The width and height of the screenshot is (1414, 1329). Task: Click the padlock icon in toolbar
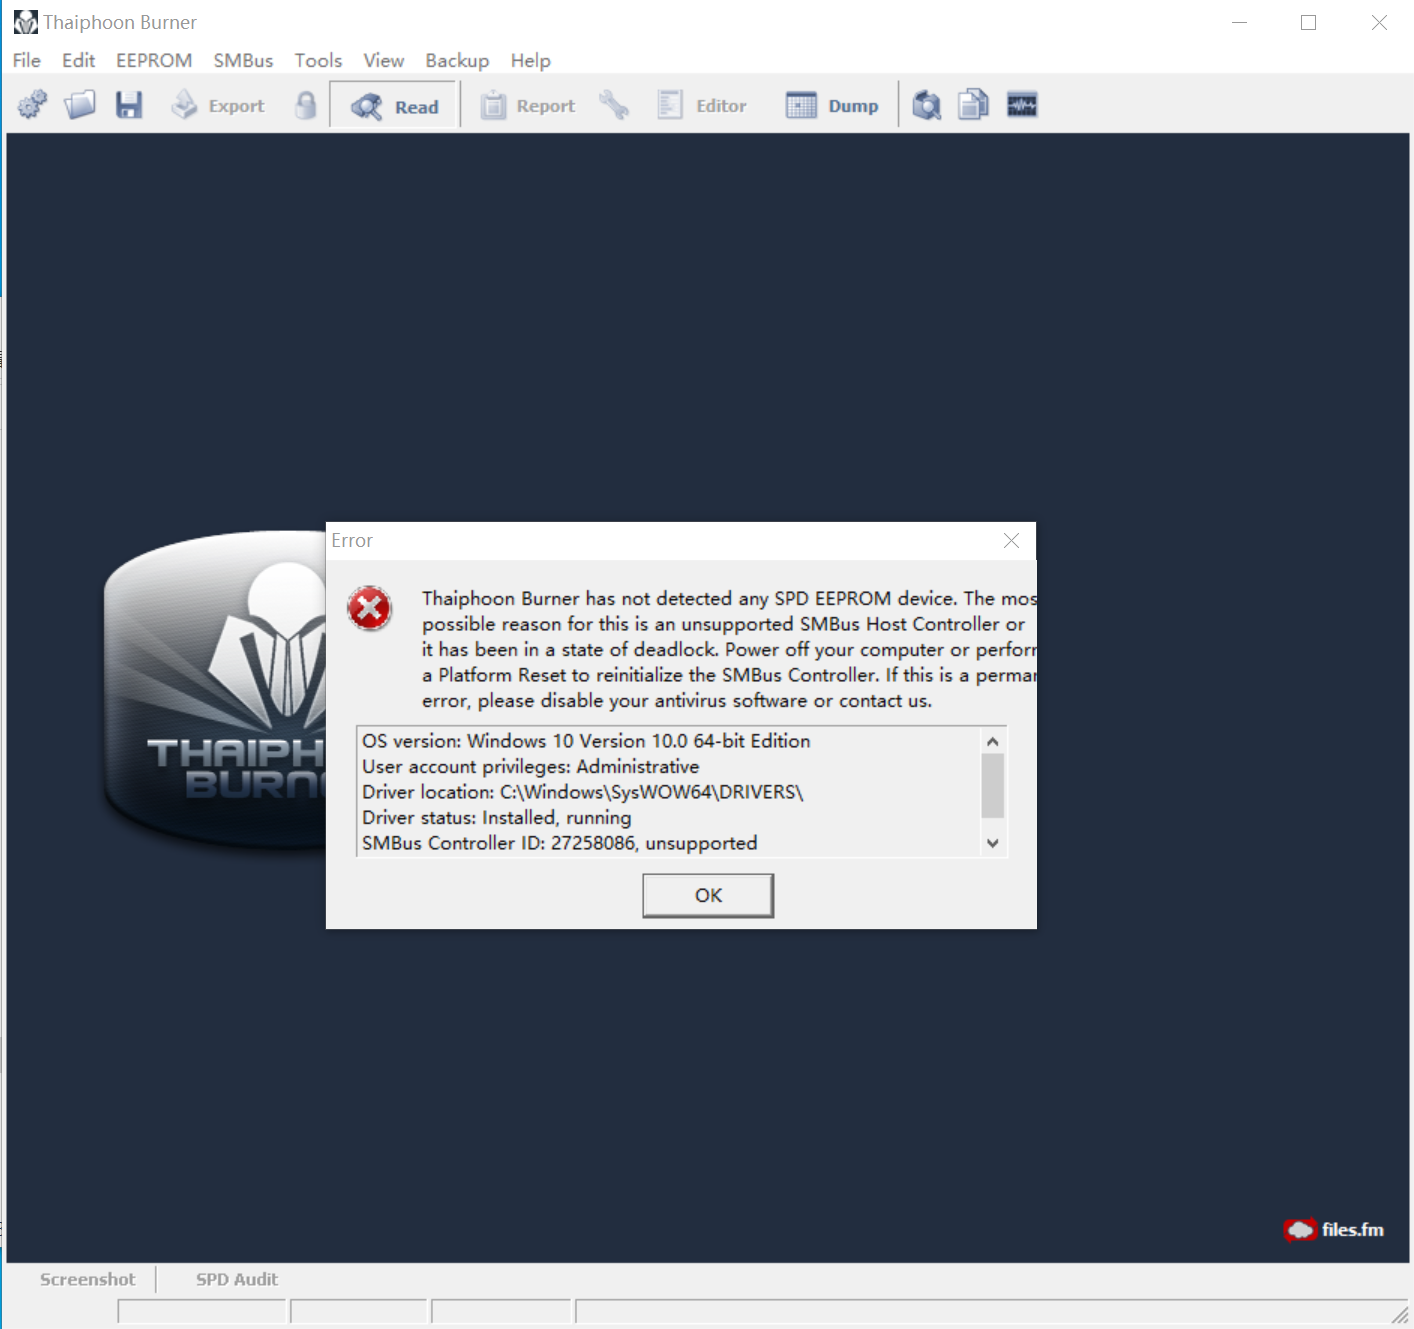(306, 105)
